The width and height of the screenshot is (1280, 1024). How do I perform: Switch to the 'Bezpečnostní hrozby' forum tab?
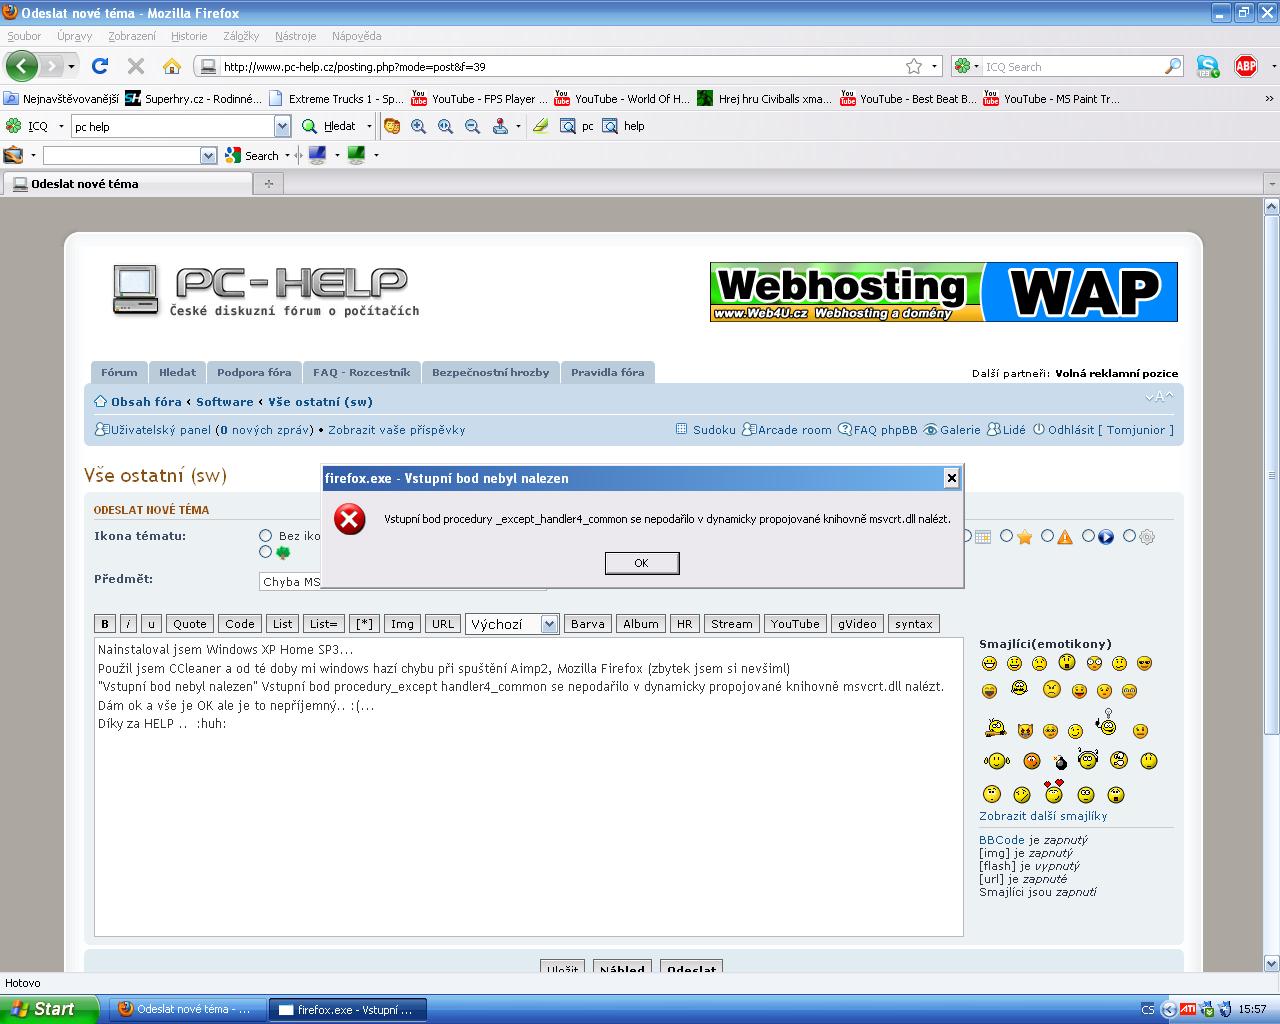[490, 372]
